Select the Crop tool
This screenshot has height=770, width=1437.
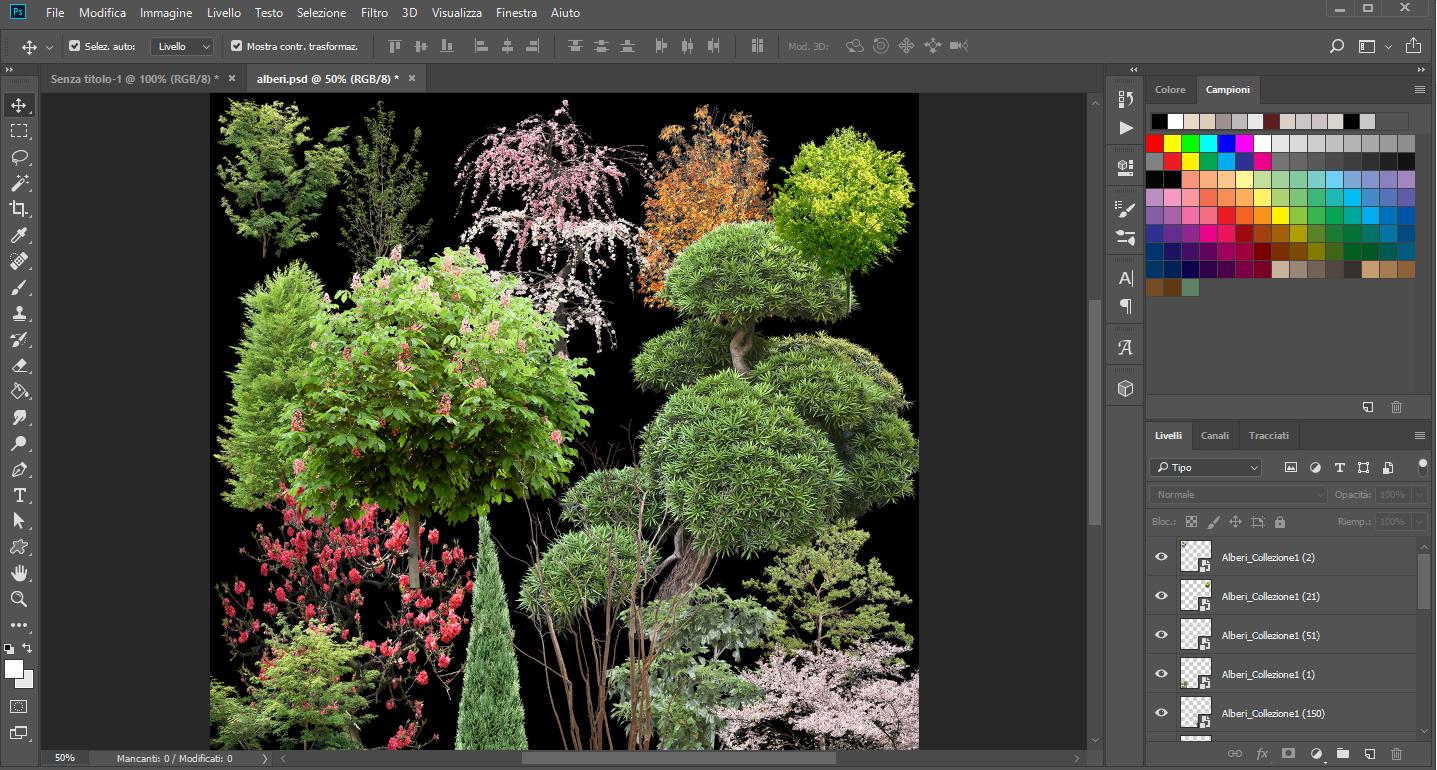coord(20,209)
